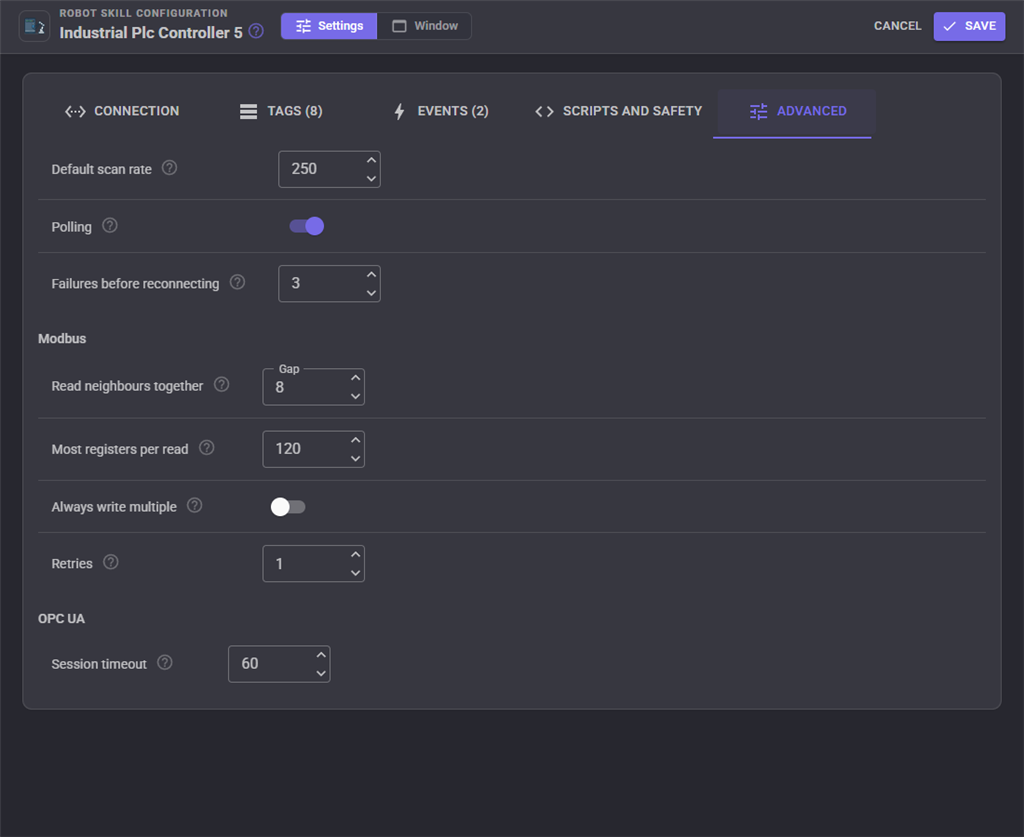Screen dimensions: 1024x837
Task: Decrease Failures before reconnecting count
Action: pyautogui.click(x=372, y=292)
